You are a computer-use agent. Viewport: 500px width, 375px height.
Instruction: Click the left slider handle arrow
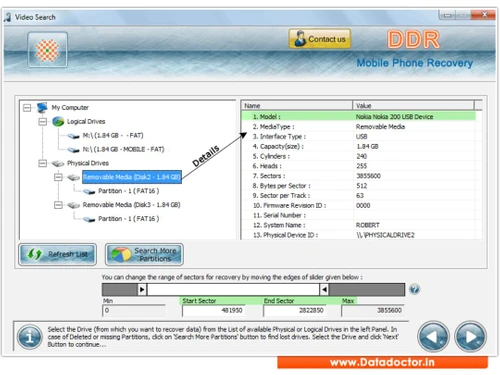tap(142, 289)
